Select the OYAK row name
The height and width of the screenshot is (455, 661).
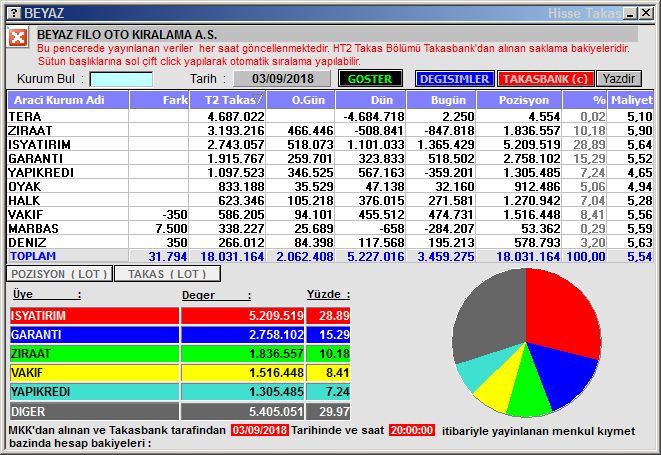[x=24, y=186]
